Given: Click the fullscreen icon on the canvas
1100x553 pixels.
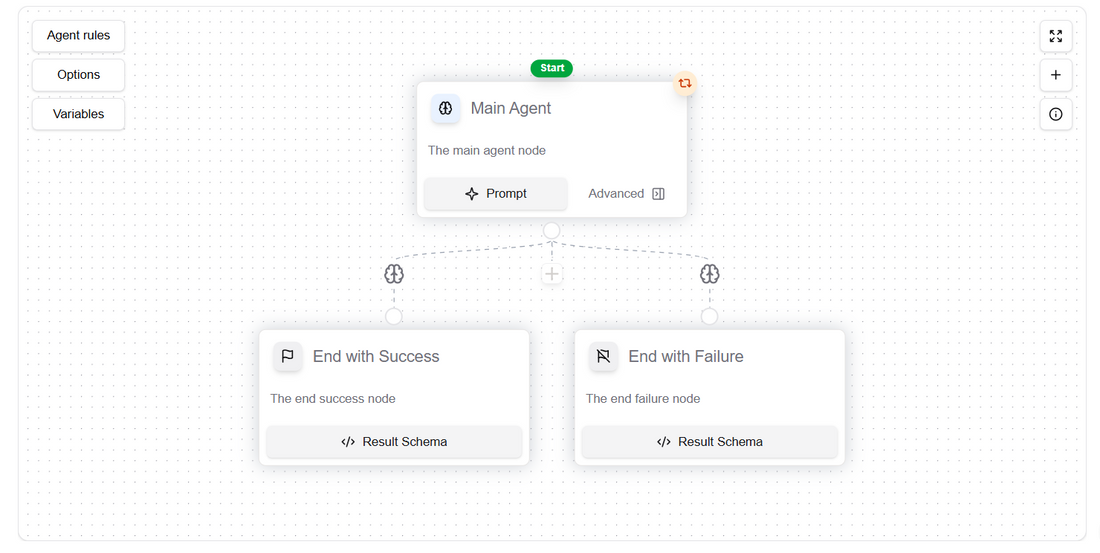Looking at the screenshot, I should tap(1056, 36).
